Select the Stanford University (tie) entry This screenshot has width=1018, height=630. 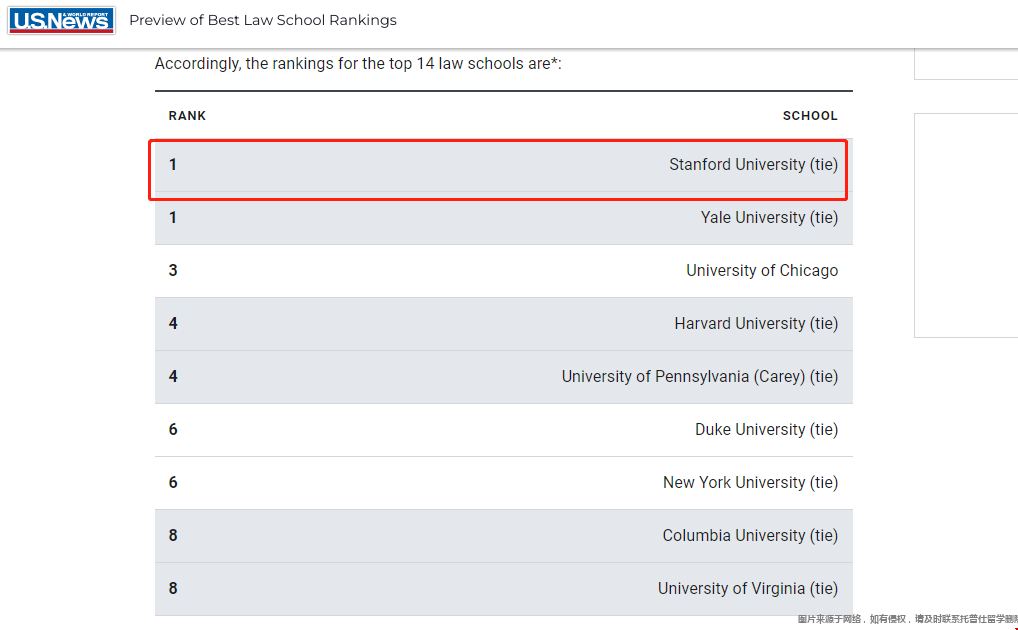(753, 165)
